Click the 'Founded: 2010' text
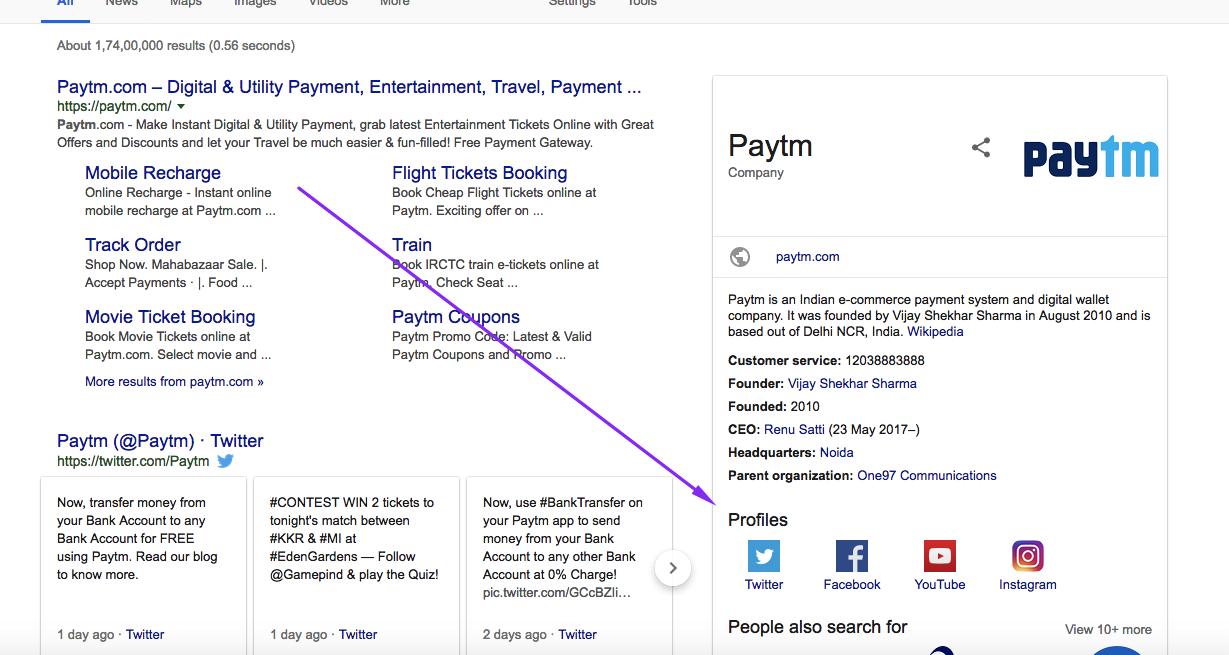1229x655 pixels. 774,407
